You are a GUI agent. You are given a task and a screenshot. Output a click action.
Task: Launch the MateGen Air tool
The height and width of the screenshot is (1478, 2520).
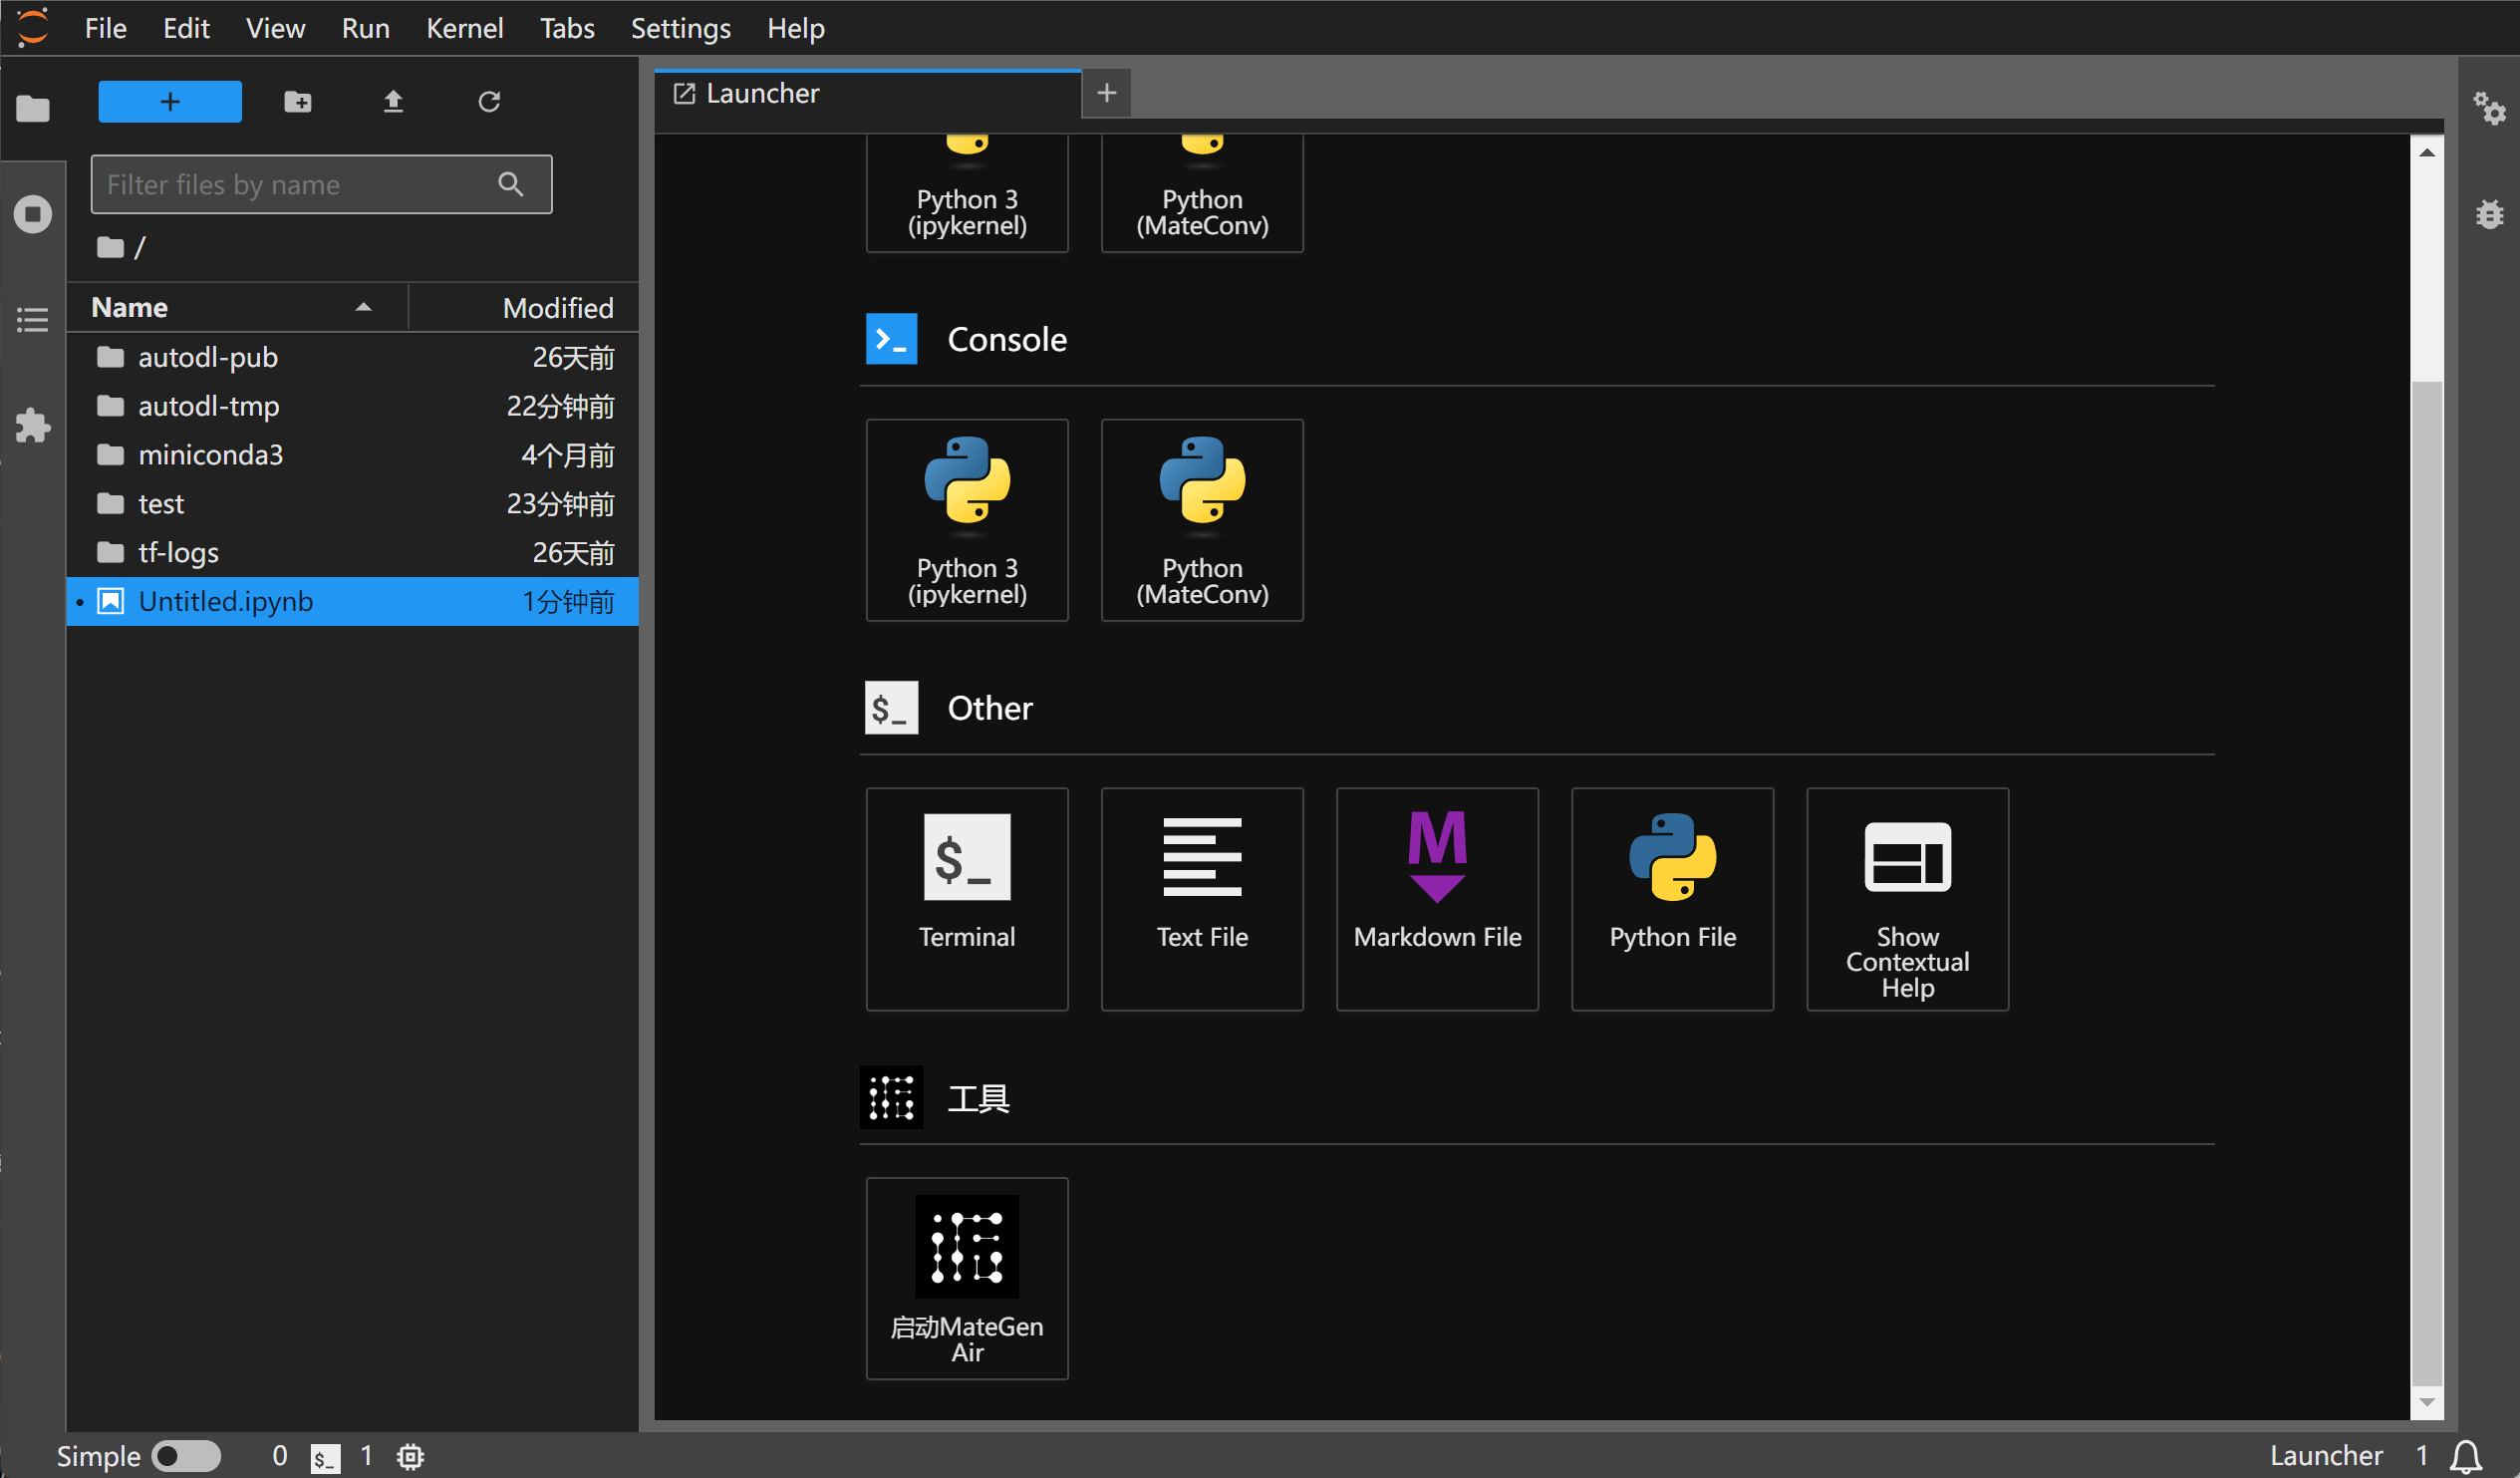pos(966,1278)
